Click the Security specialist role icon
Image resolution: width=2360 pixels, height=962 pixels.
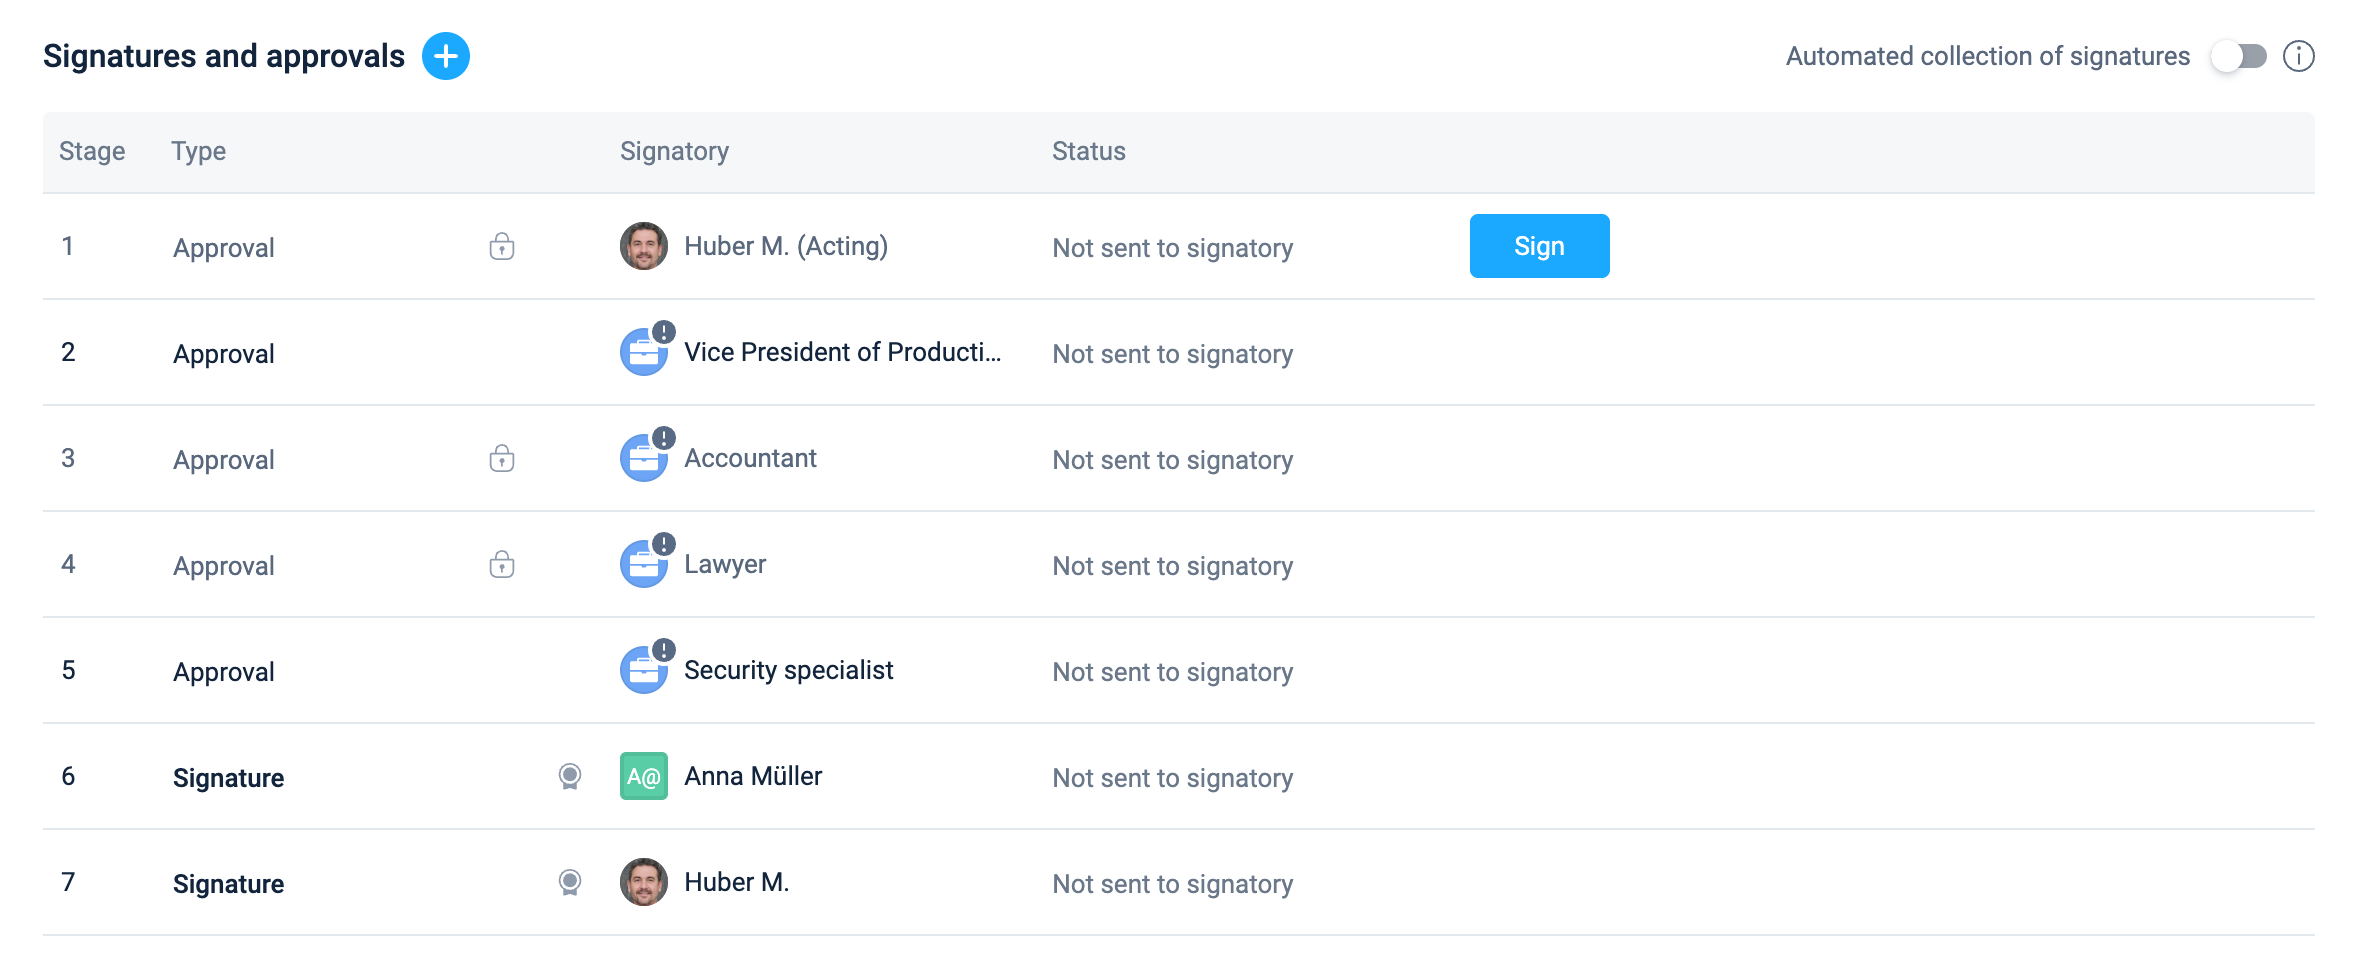point(644,671)
